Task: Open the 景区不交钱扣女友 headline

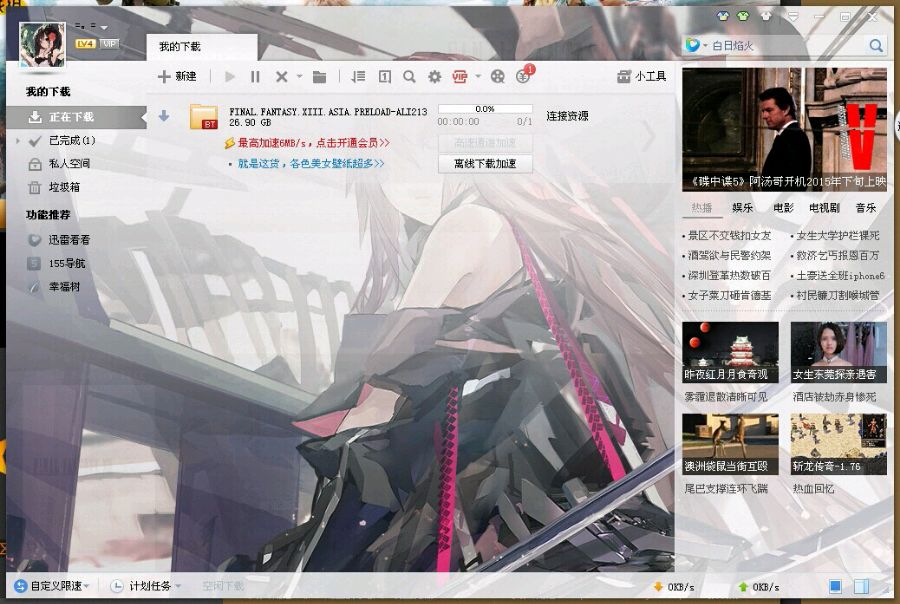Action: pos(730,235)
